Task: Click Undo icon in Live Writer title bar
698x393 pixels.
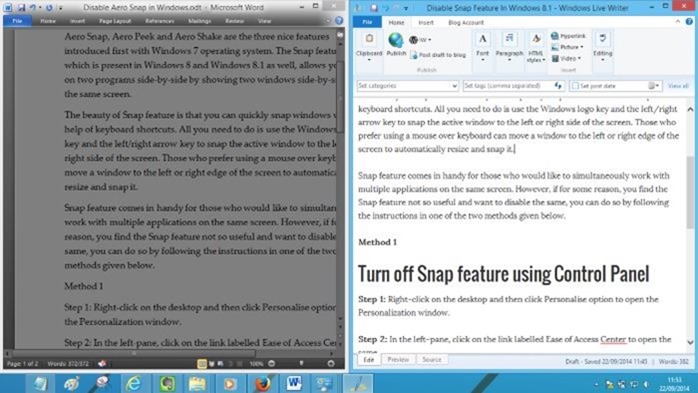Action: [x=386, y=8]
